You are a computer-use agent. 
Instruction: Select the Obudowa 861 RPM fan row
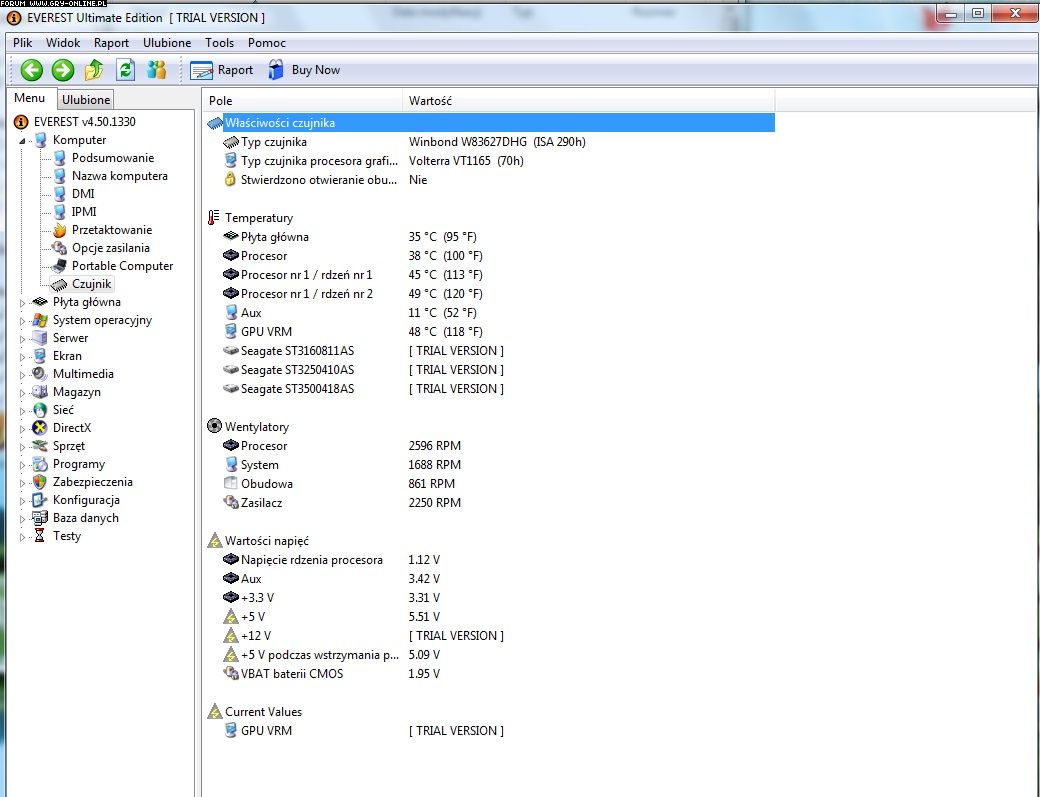[x=491, y=484]
